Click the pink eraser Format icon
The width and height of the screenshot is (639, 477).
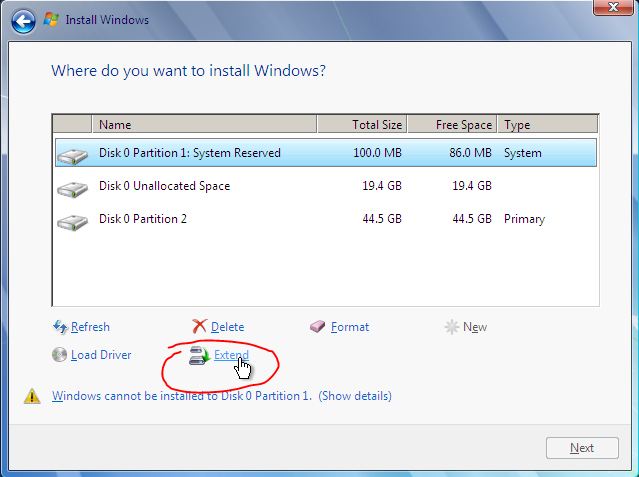(x=317, y=327)
